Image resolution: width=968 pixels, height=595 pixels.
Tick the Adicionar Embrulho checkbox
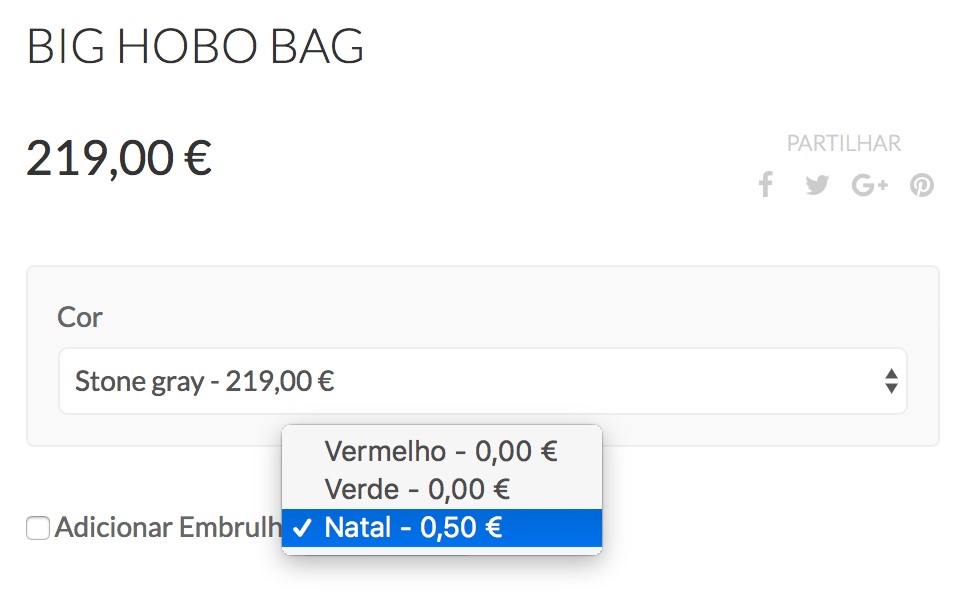point(38,528)
